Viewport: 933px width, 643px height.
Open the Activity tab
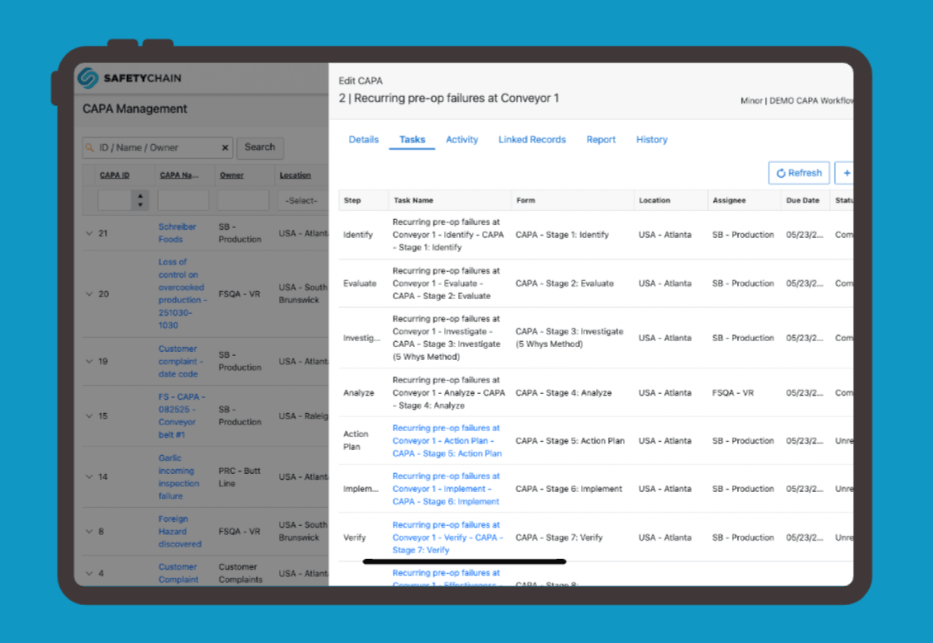(x=462, y=139)
